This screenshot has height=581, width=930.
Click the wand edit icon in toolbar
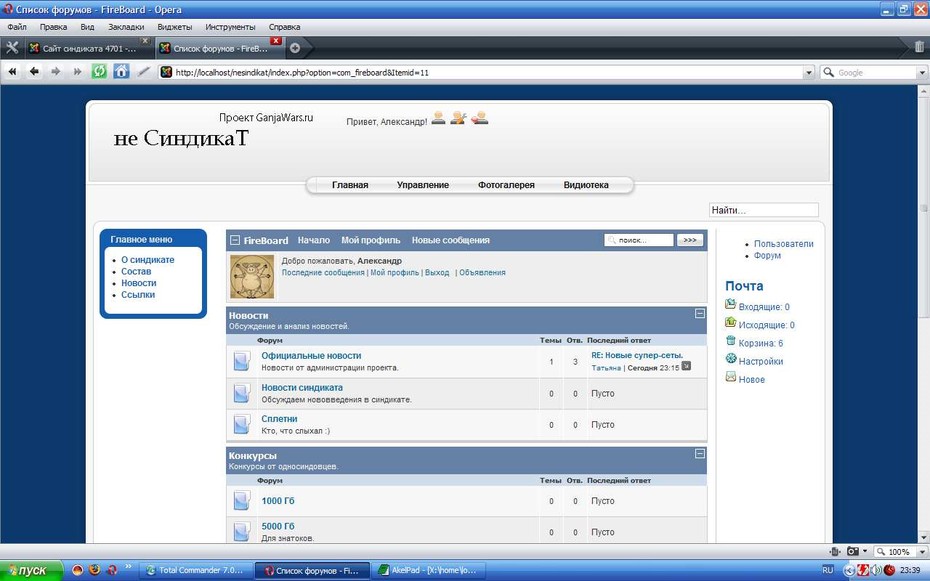(x=144, y=72)
